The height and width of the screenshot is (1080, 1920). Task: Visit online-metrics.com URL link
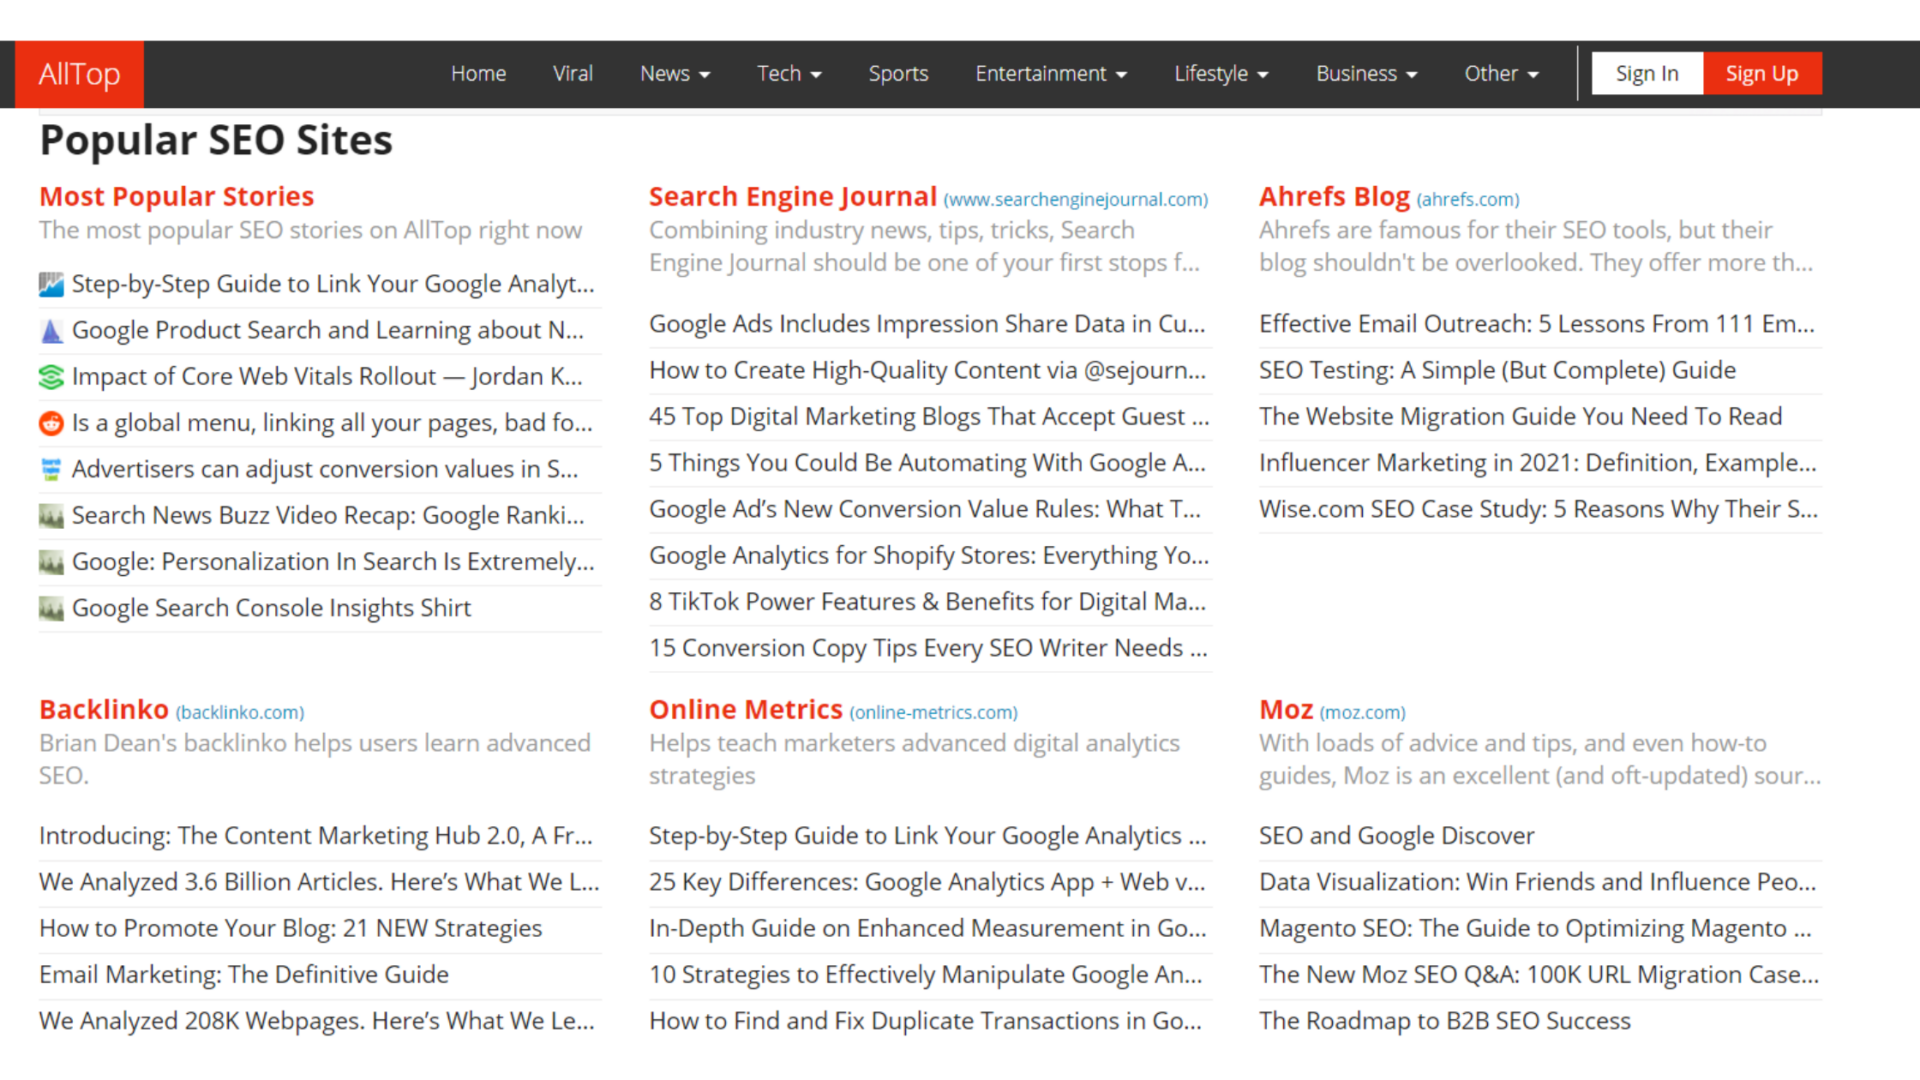934,713
